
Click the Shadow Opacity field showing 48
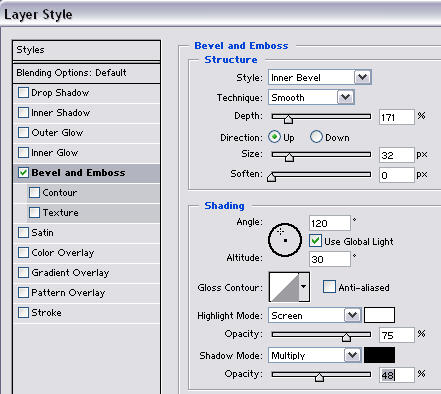pyautogui.click(x=397, y=375)
